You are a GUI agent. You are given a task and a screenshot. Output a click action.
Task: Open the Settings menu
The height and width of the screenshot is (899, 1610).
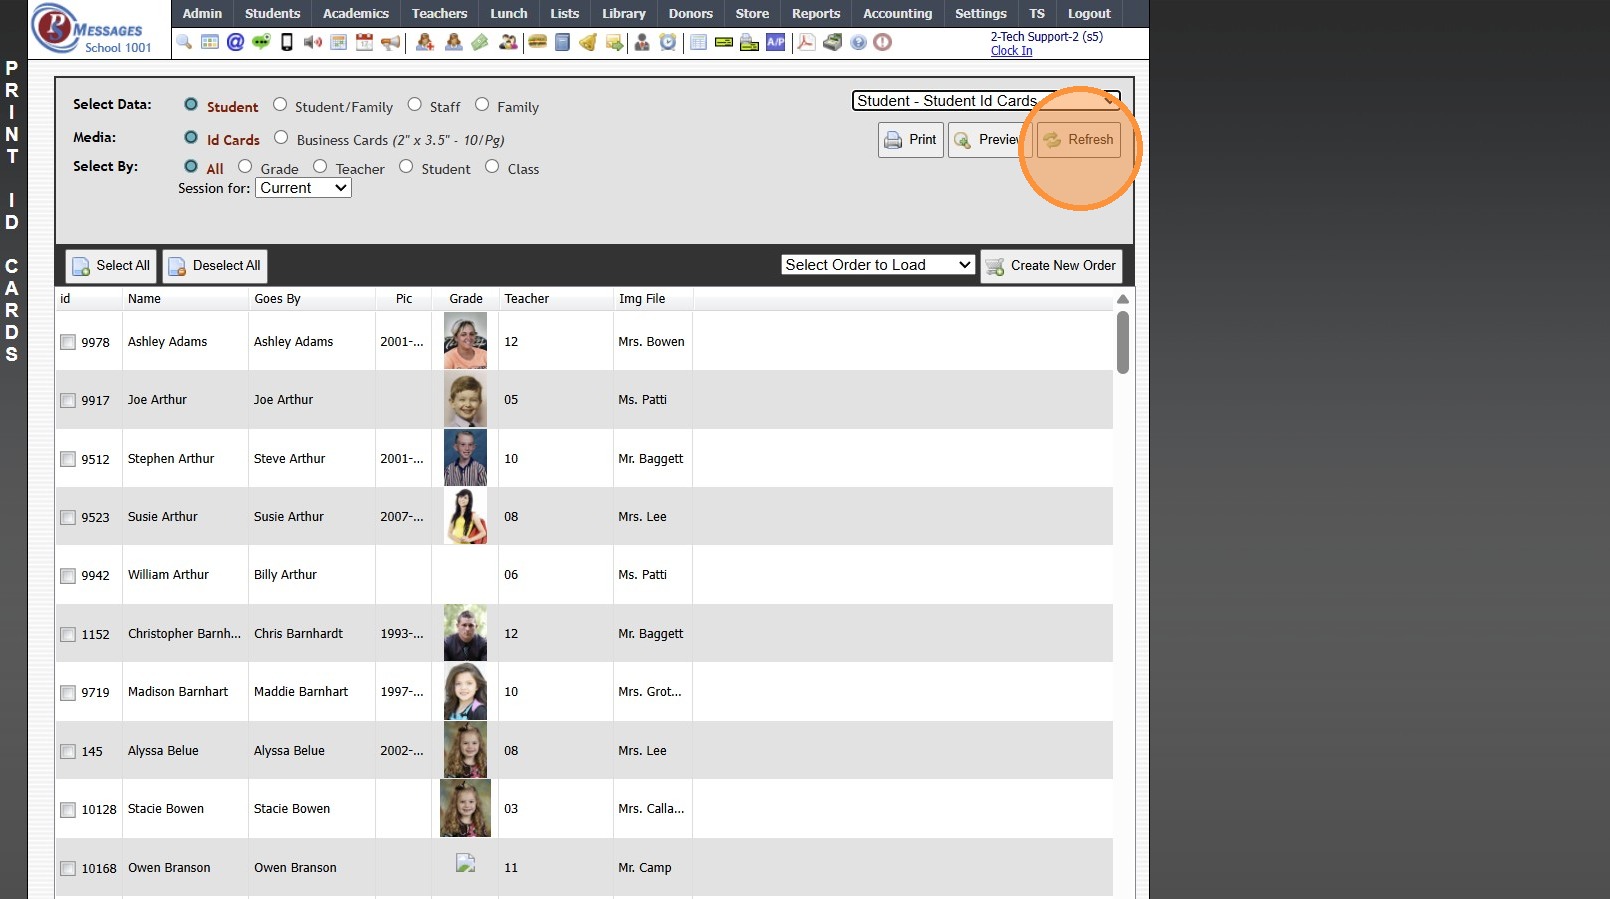[x=980, y=13]
